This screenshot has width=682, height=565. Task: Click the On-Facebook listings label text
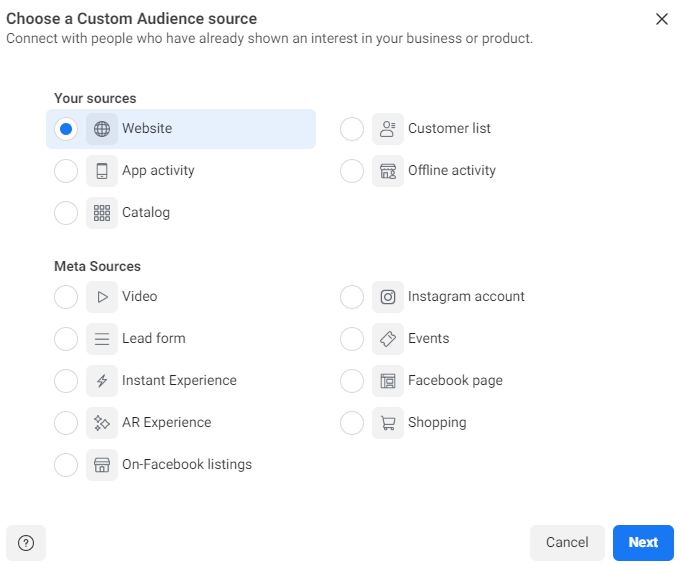click(187, 465)
